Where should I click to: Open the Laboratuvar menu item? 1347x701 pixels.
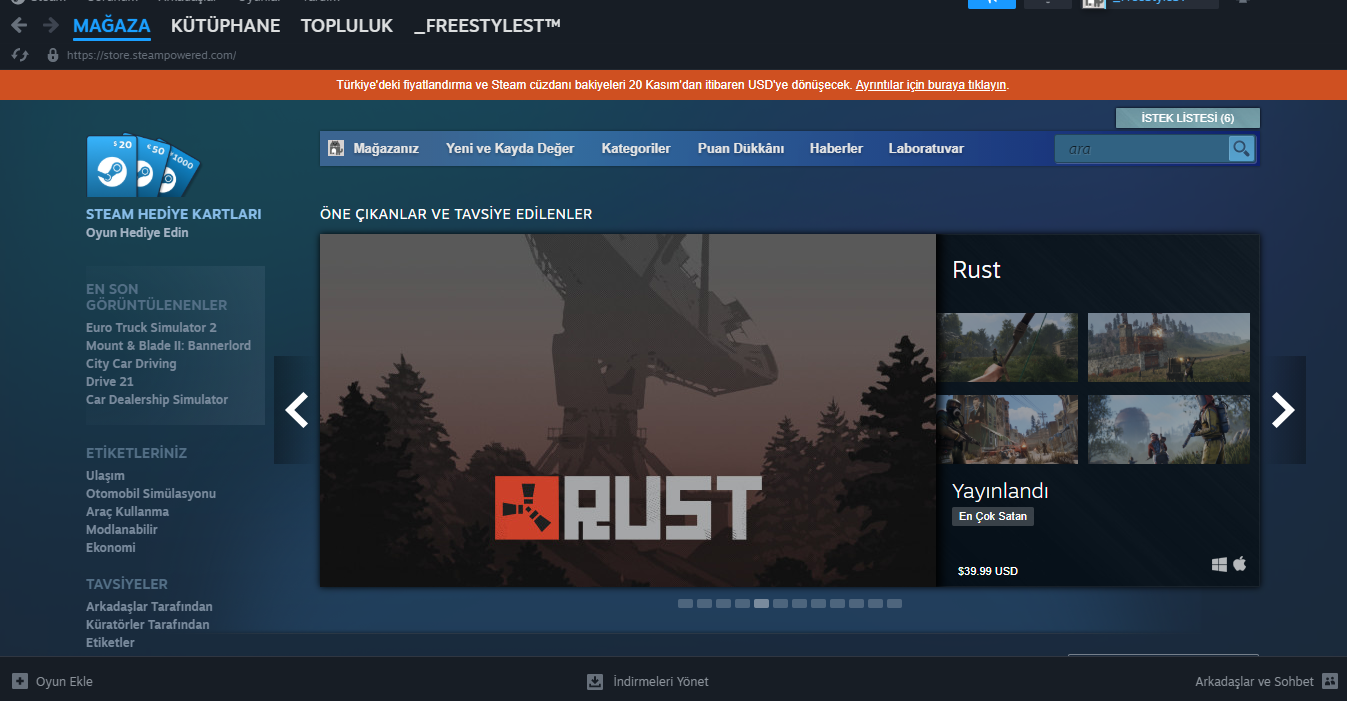point(926,149)
